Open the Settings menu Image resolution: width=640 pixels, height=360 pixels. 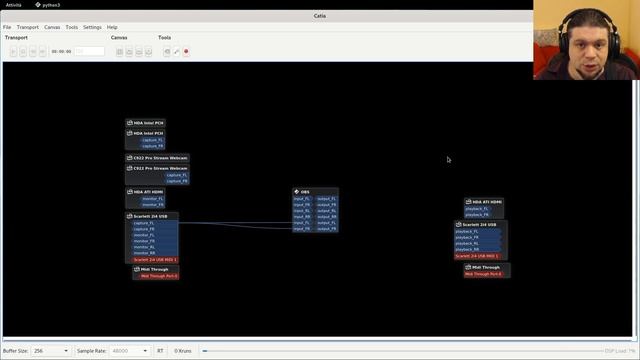pos(92,27)
